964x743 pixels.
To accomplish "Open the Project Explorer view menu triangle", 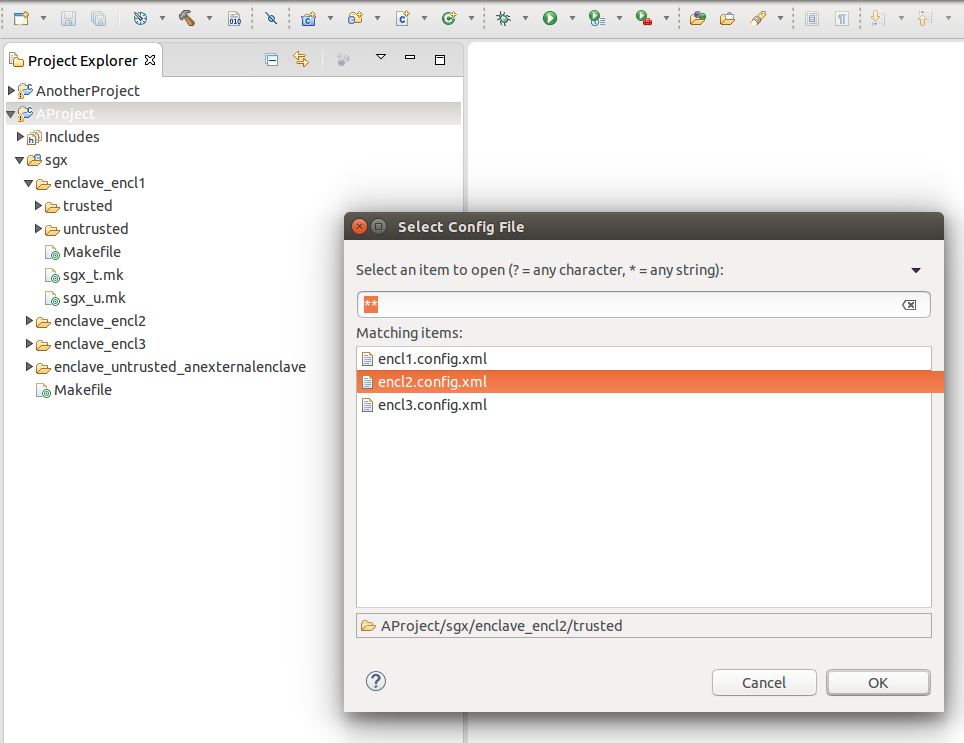I will pos(381,58).
